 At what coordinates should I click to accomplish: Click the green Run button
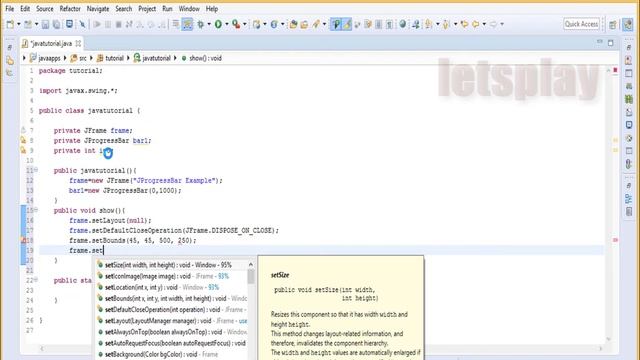[218, 24]
